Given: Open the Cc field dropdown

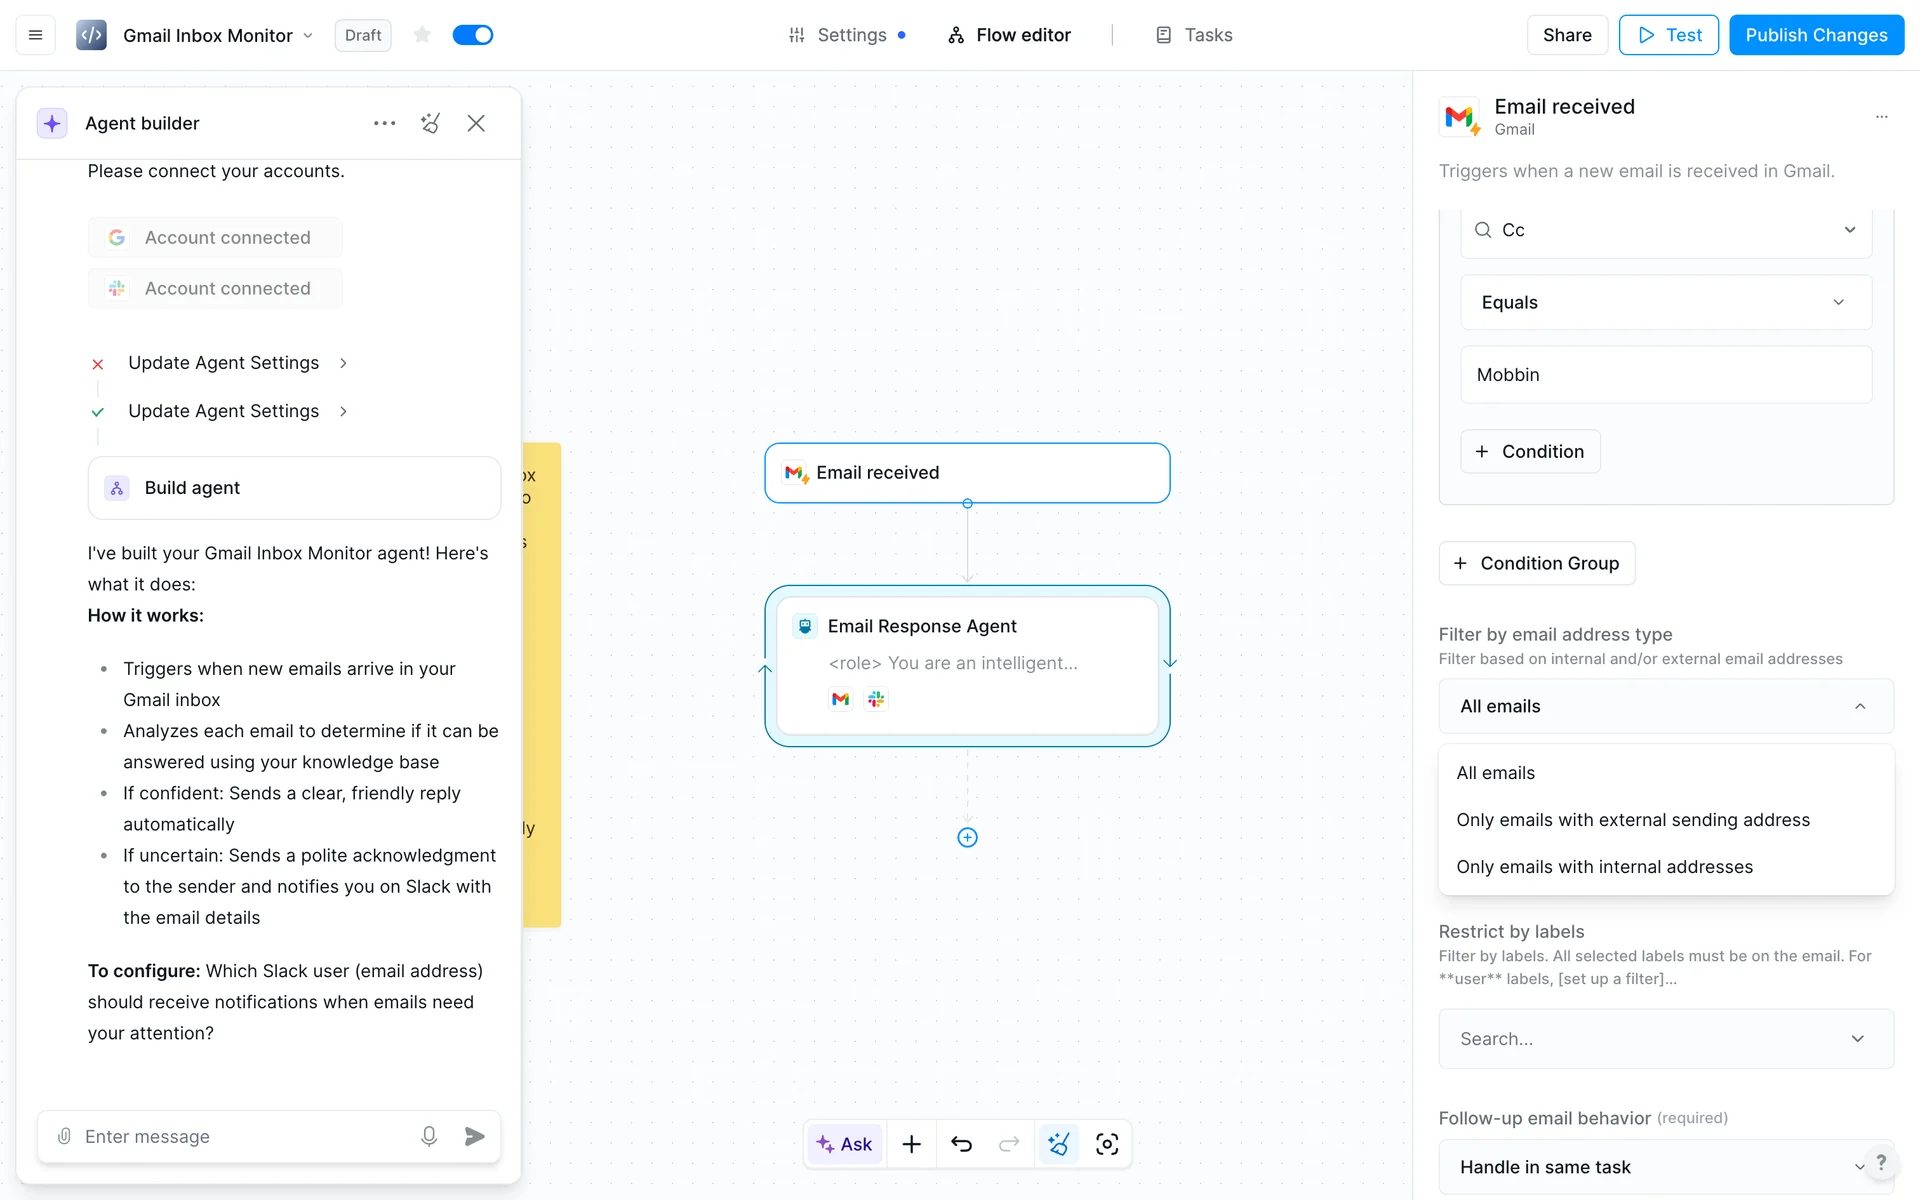Looking at the screenshot, I should [1665, 230].
